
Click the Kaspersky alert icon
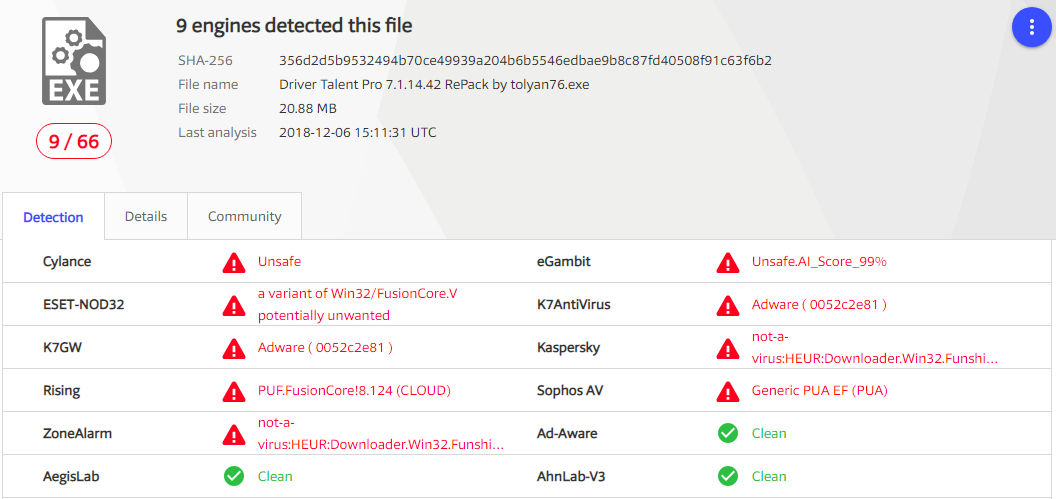(x=728, y=348)
